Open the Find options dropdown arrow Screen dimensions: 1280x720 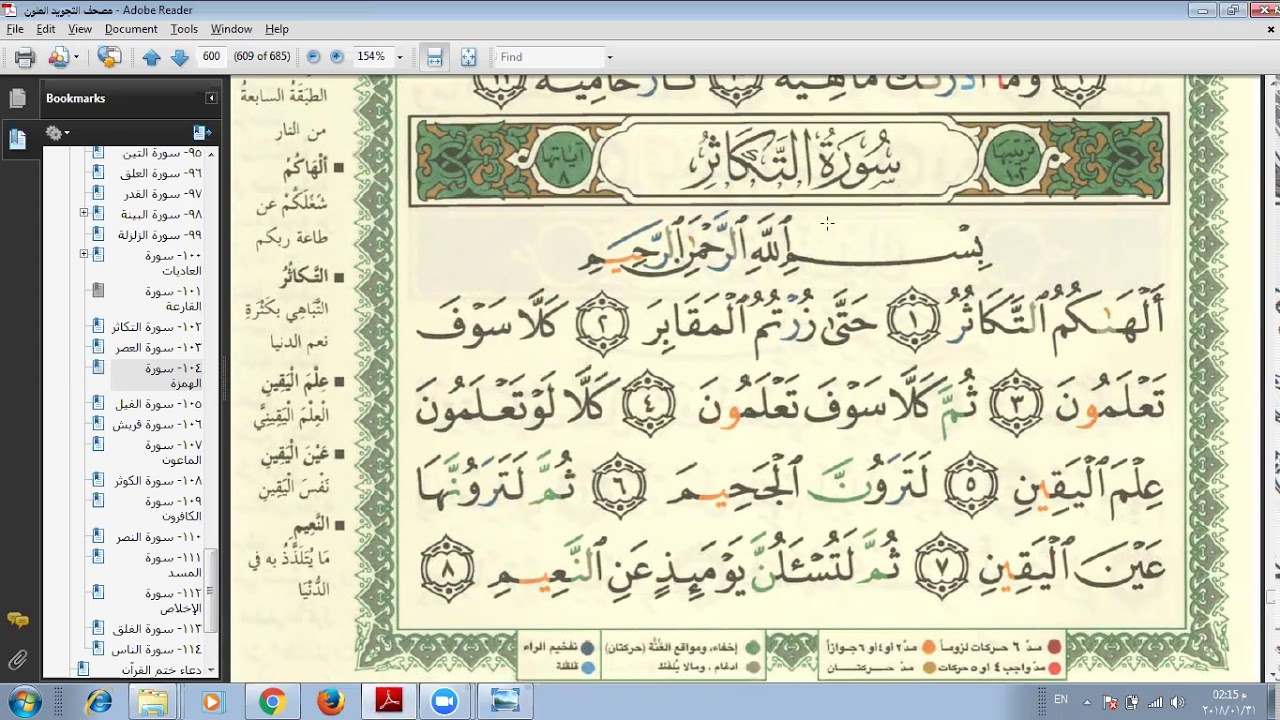point(609,57)
